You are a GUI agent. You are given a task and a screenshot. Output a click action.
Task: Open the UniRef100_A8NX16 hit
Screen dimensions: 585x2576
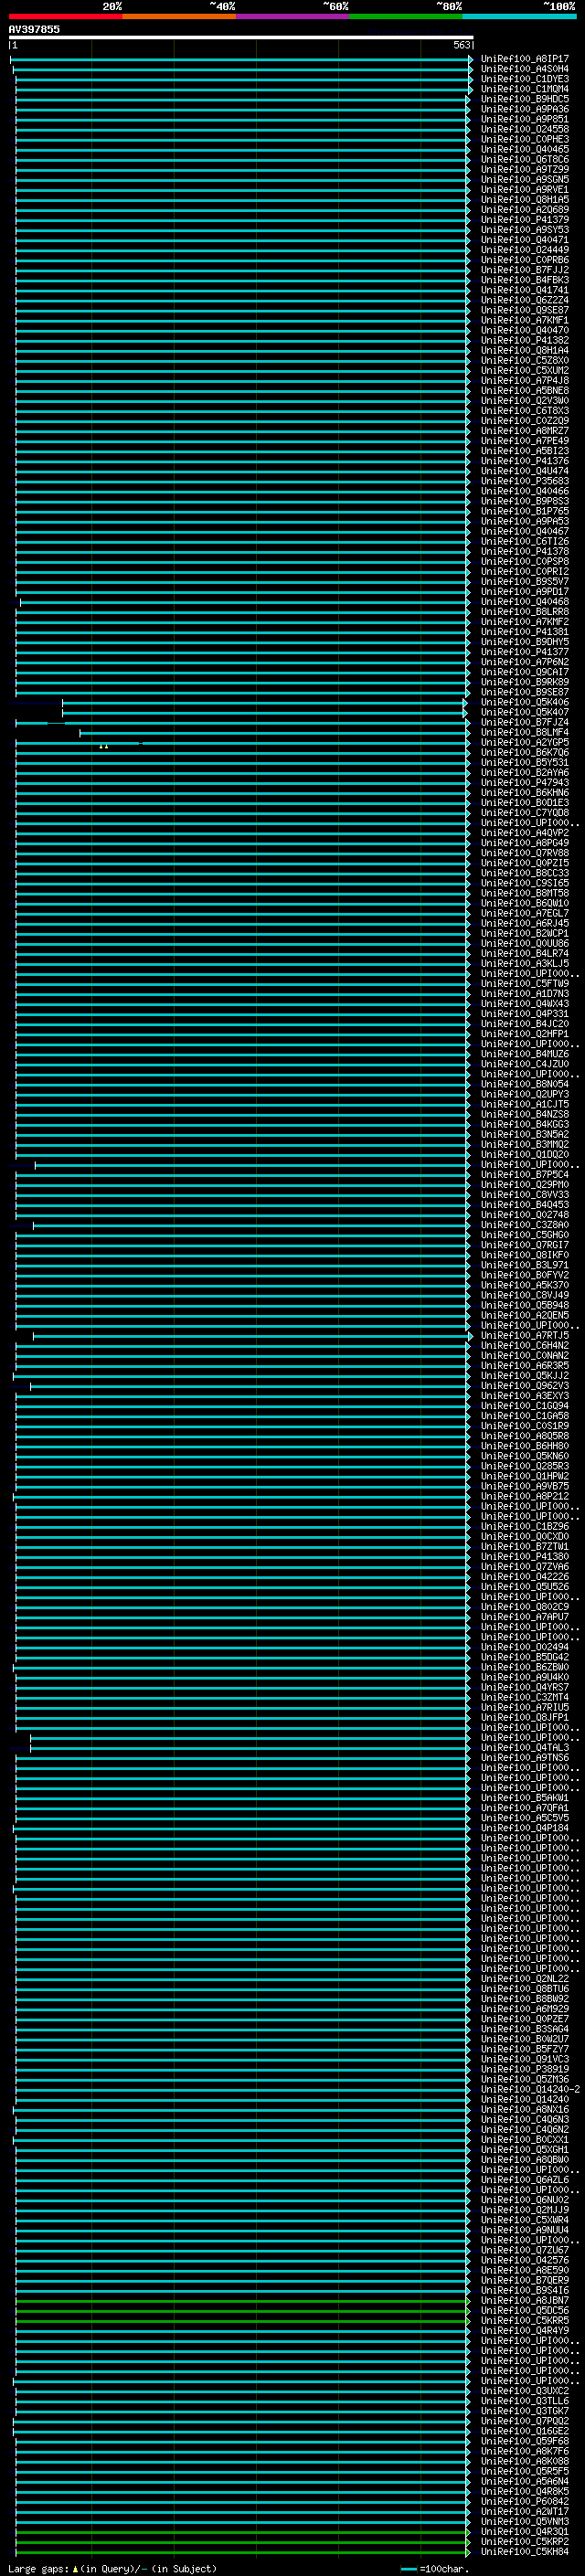coord(524,2109)
